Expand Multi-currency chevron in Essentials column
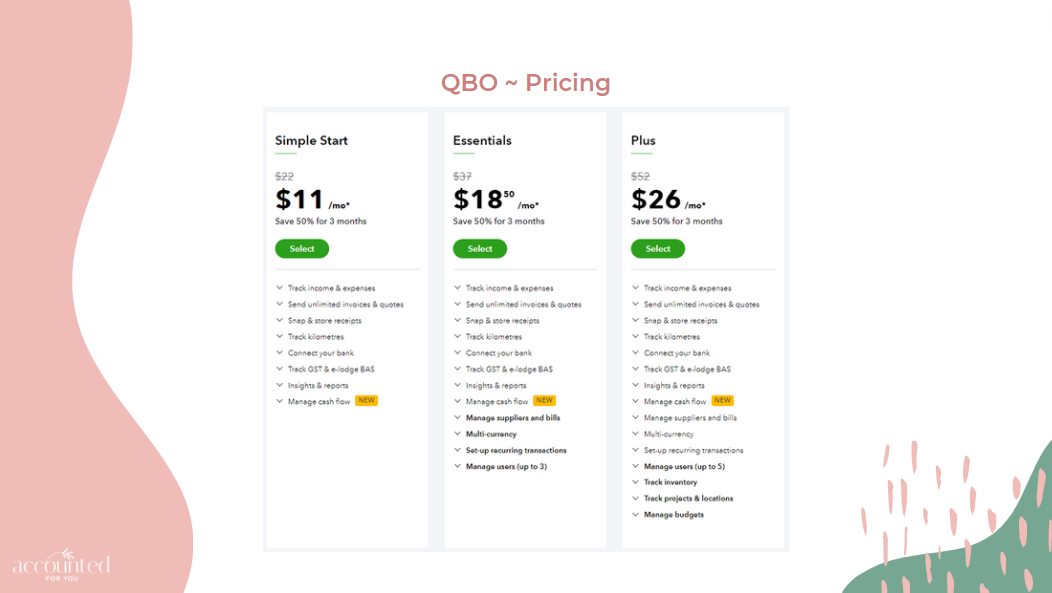This screenshot has height=593, width=1052. pyautogui.click(x=458, y=434)
